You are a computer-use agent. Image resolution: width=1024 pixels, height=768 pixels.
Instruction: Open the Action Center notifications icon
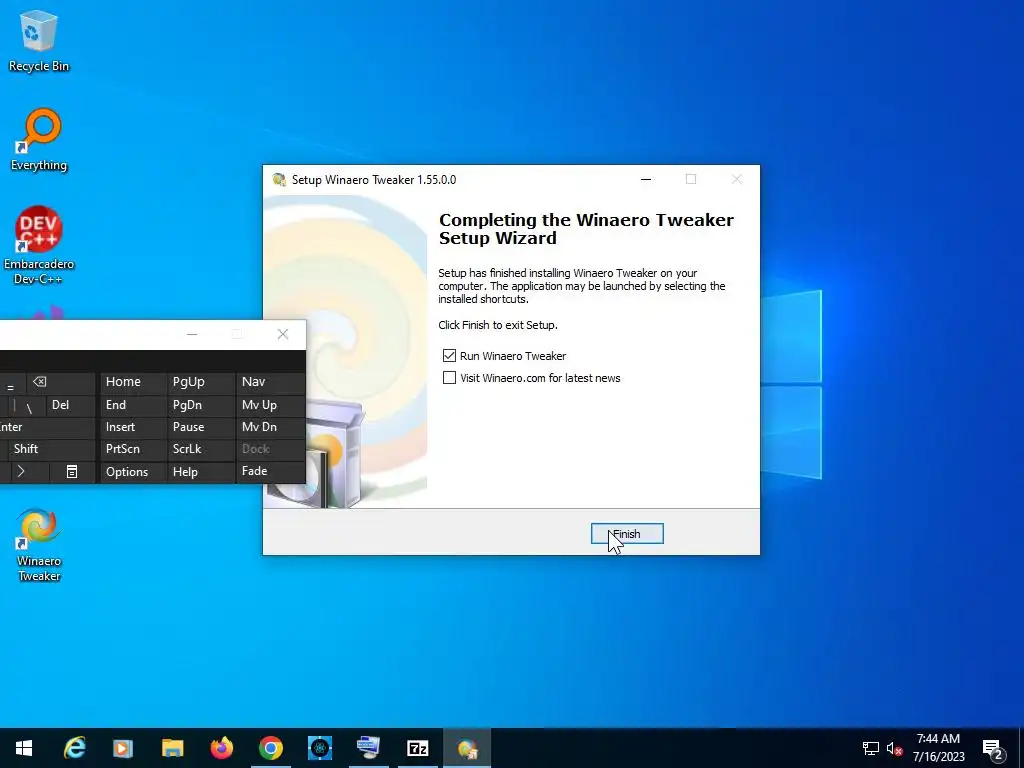pos(993,748)
